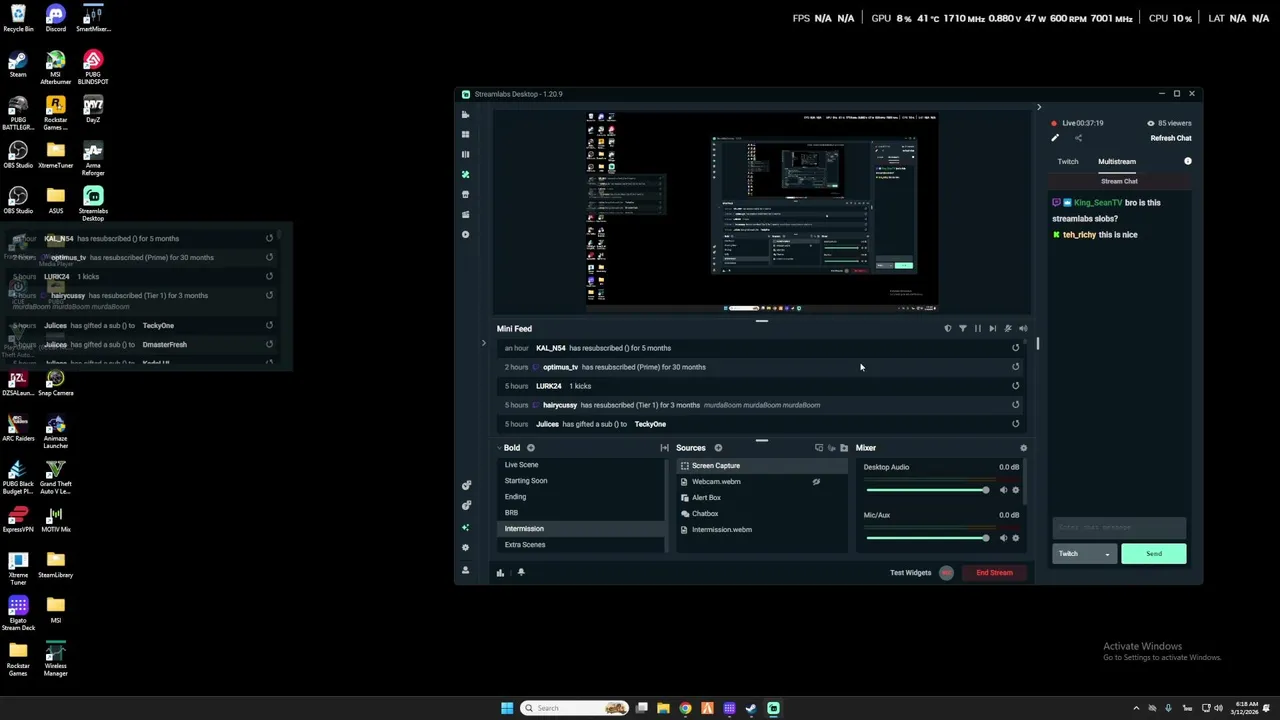Pause the Mini Feed alert queue
The width and height of the screenshot is (1280, 720).
pyautogui.click(x=978, y=328)
